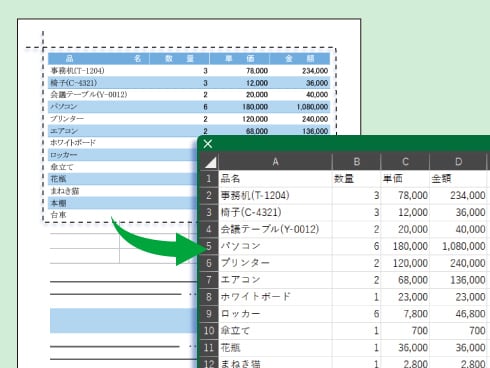This screenshot has width=490, height=368.
Task: Click ホワイトボード cell in spreadsheet
Action: [275, 297]
